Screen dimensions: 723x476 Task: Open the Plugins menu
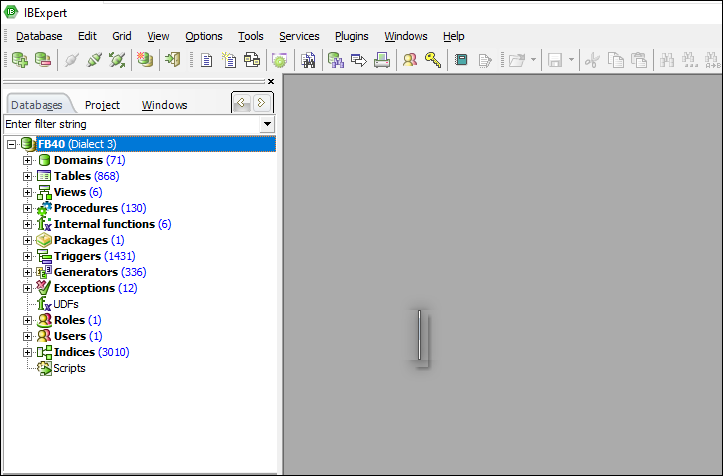[x=351, y=36]
